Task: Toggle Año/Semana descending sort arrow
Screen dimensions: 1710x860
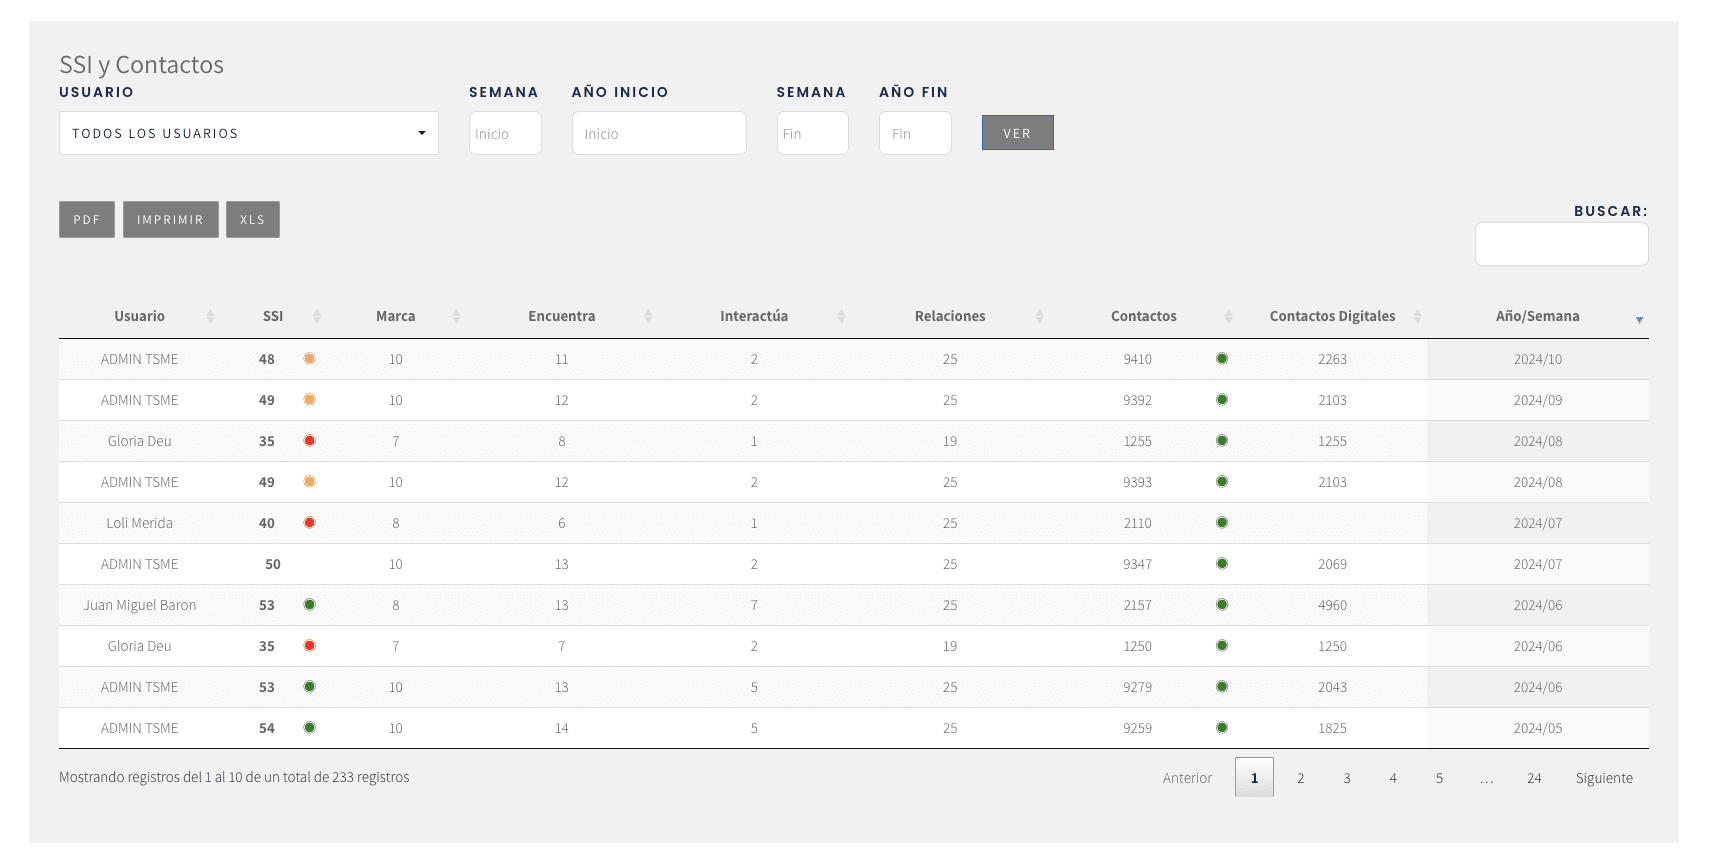Action: pos(1639,319)
